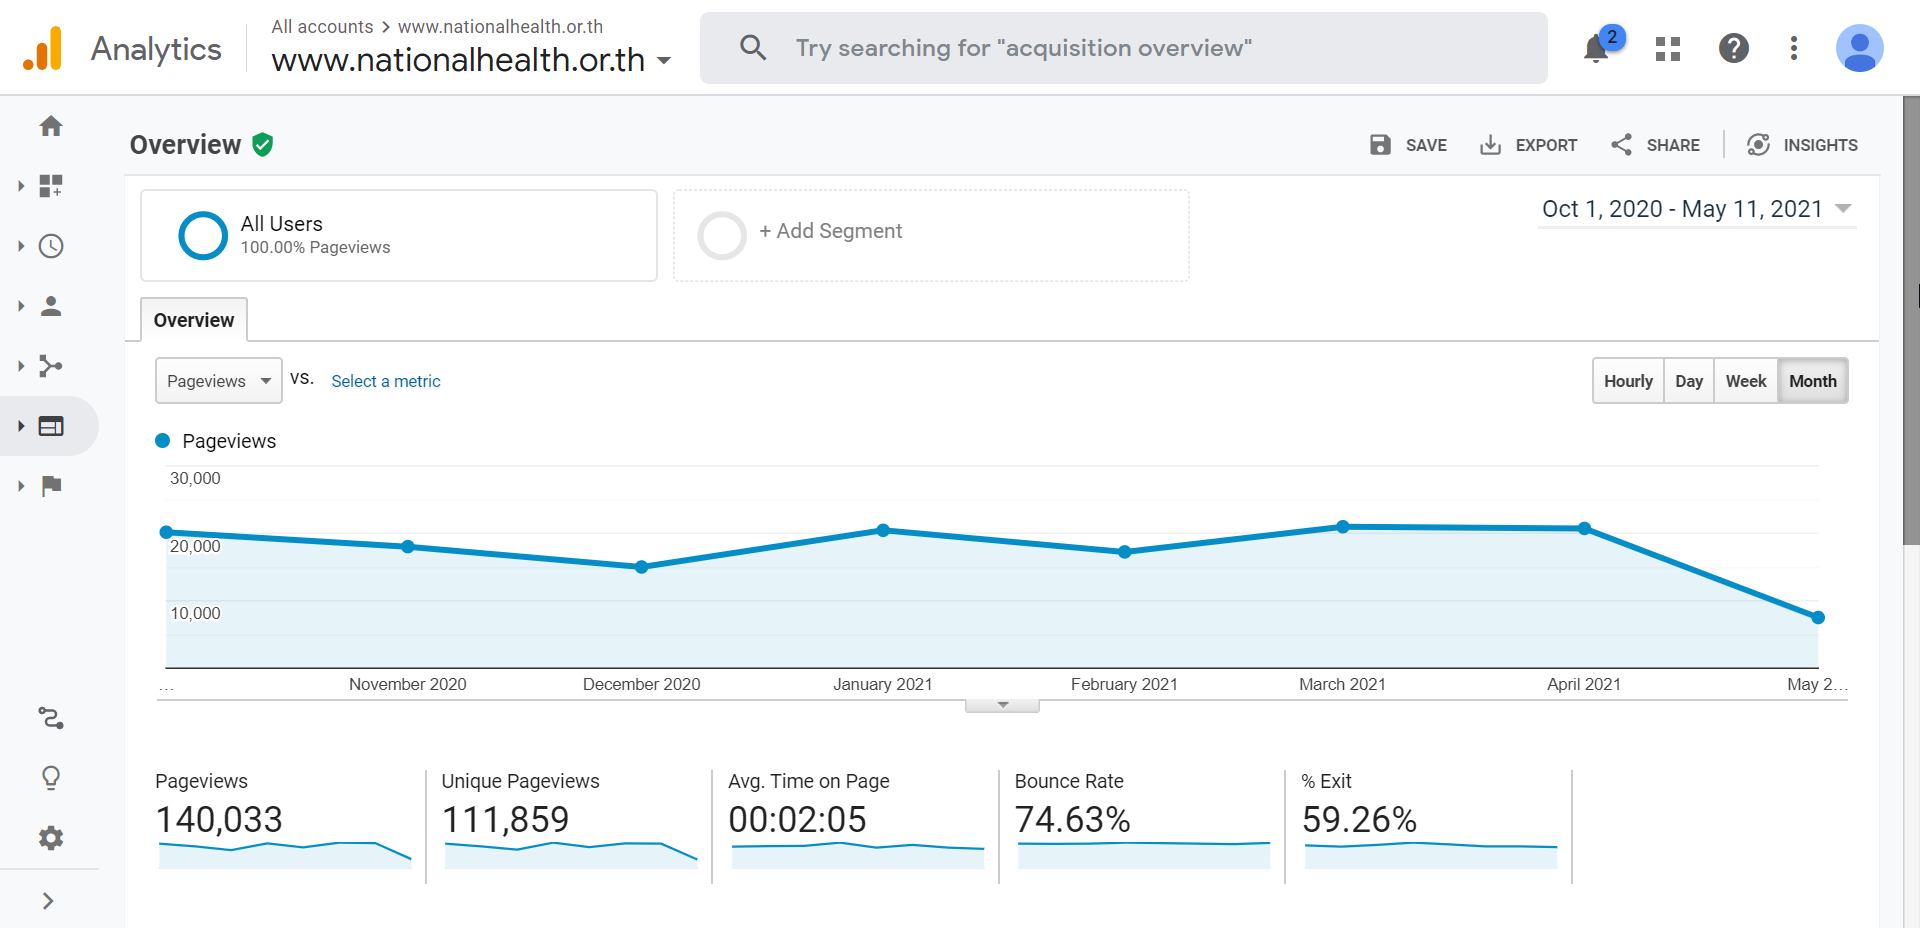The height and width of the screenshot is (928, 1920).
Task: Expand the Audience sidebar section arrow
Action: point(21,306)
